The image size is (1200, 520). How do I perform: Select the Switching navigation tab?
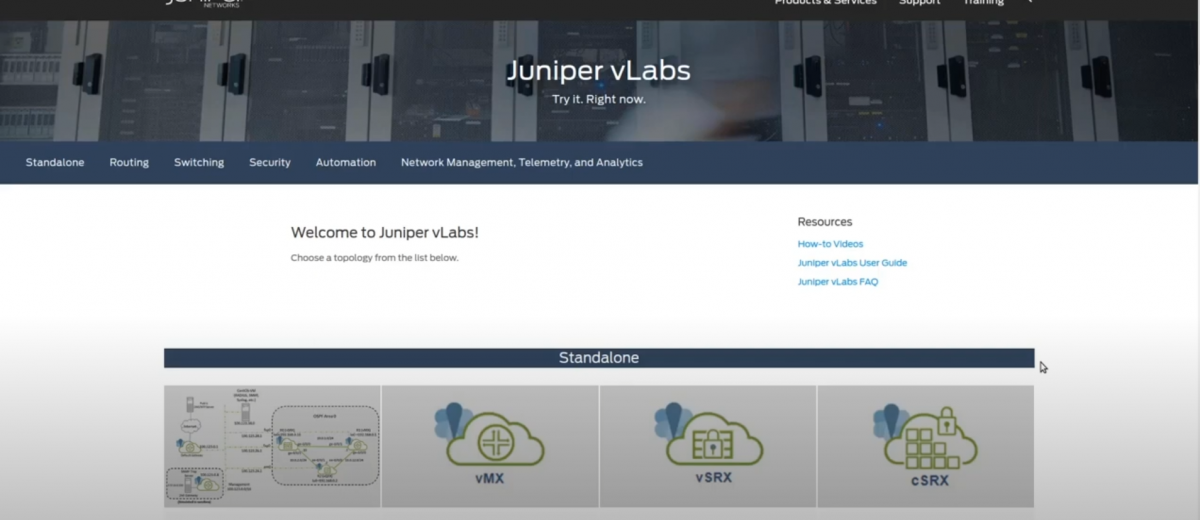[x=199, y=162]
